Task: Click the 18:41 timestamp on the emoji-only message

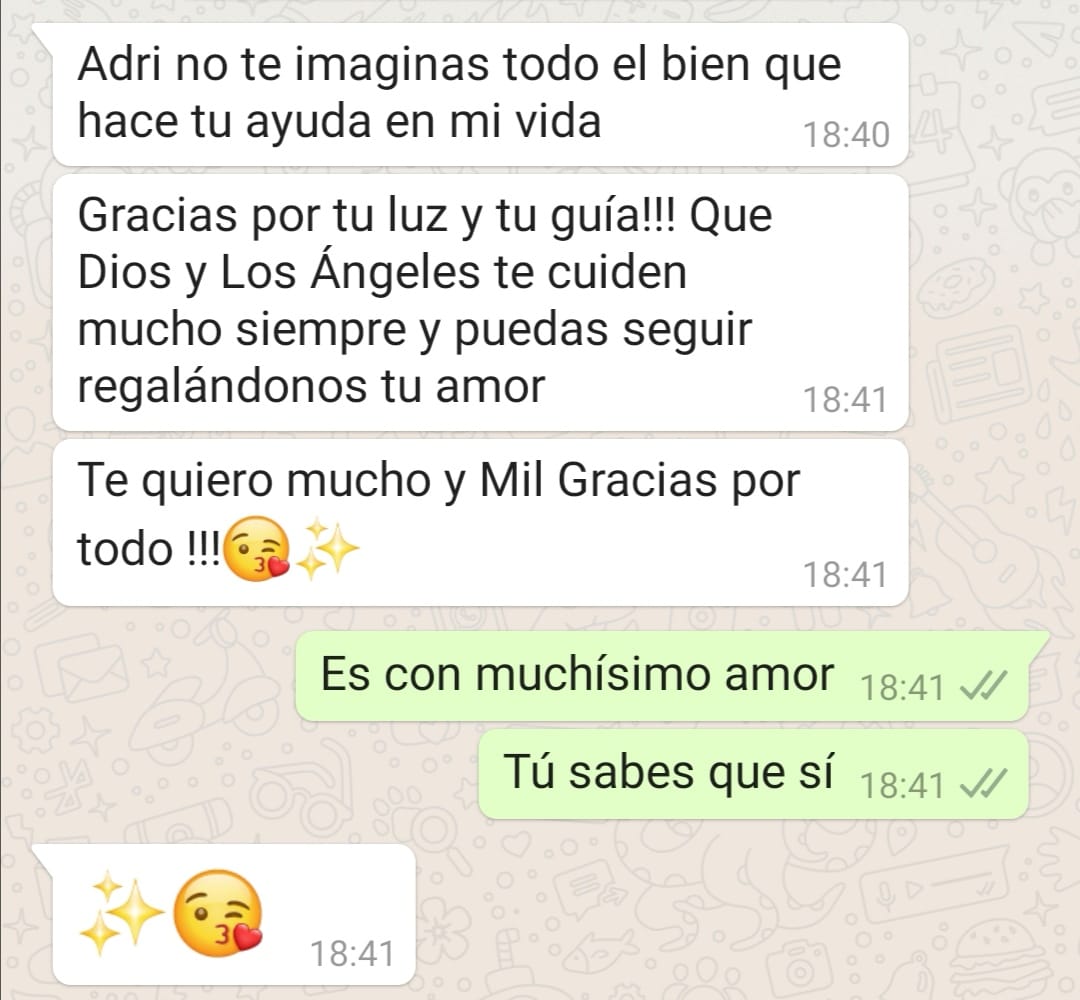Action: (x=353, y=954)
